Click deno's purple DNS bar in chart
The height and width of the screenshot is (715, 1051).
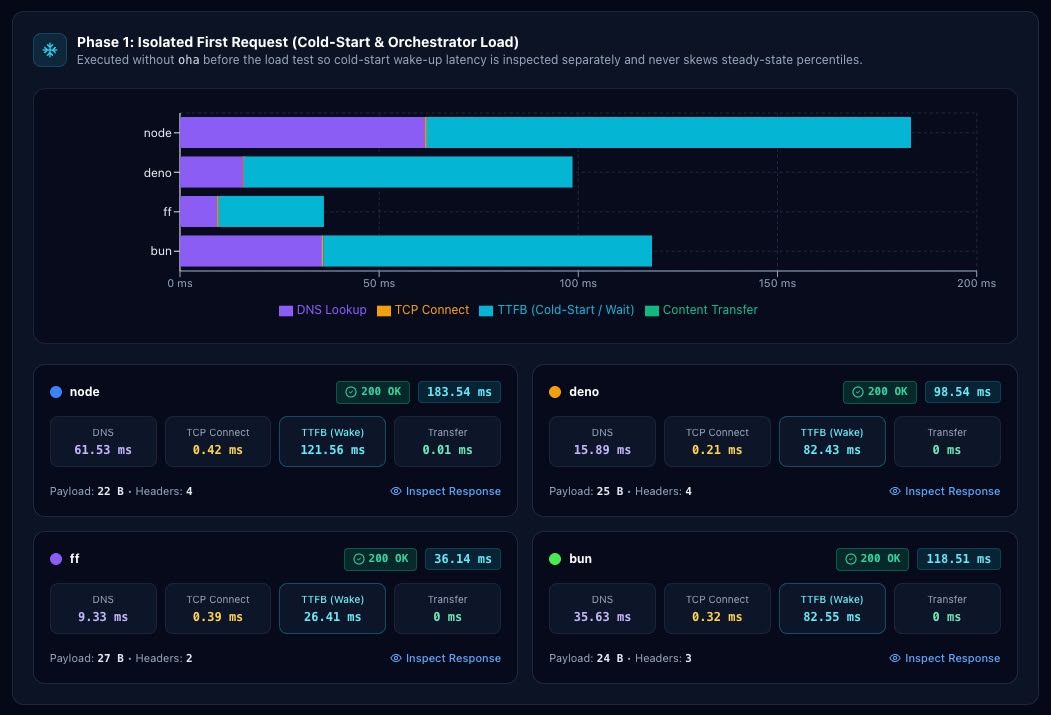211,172
